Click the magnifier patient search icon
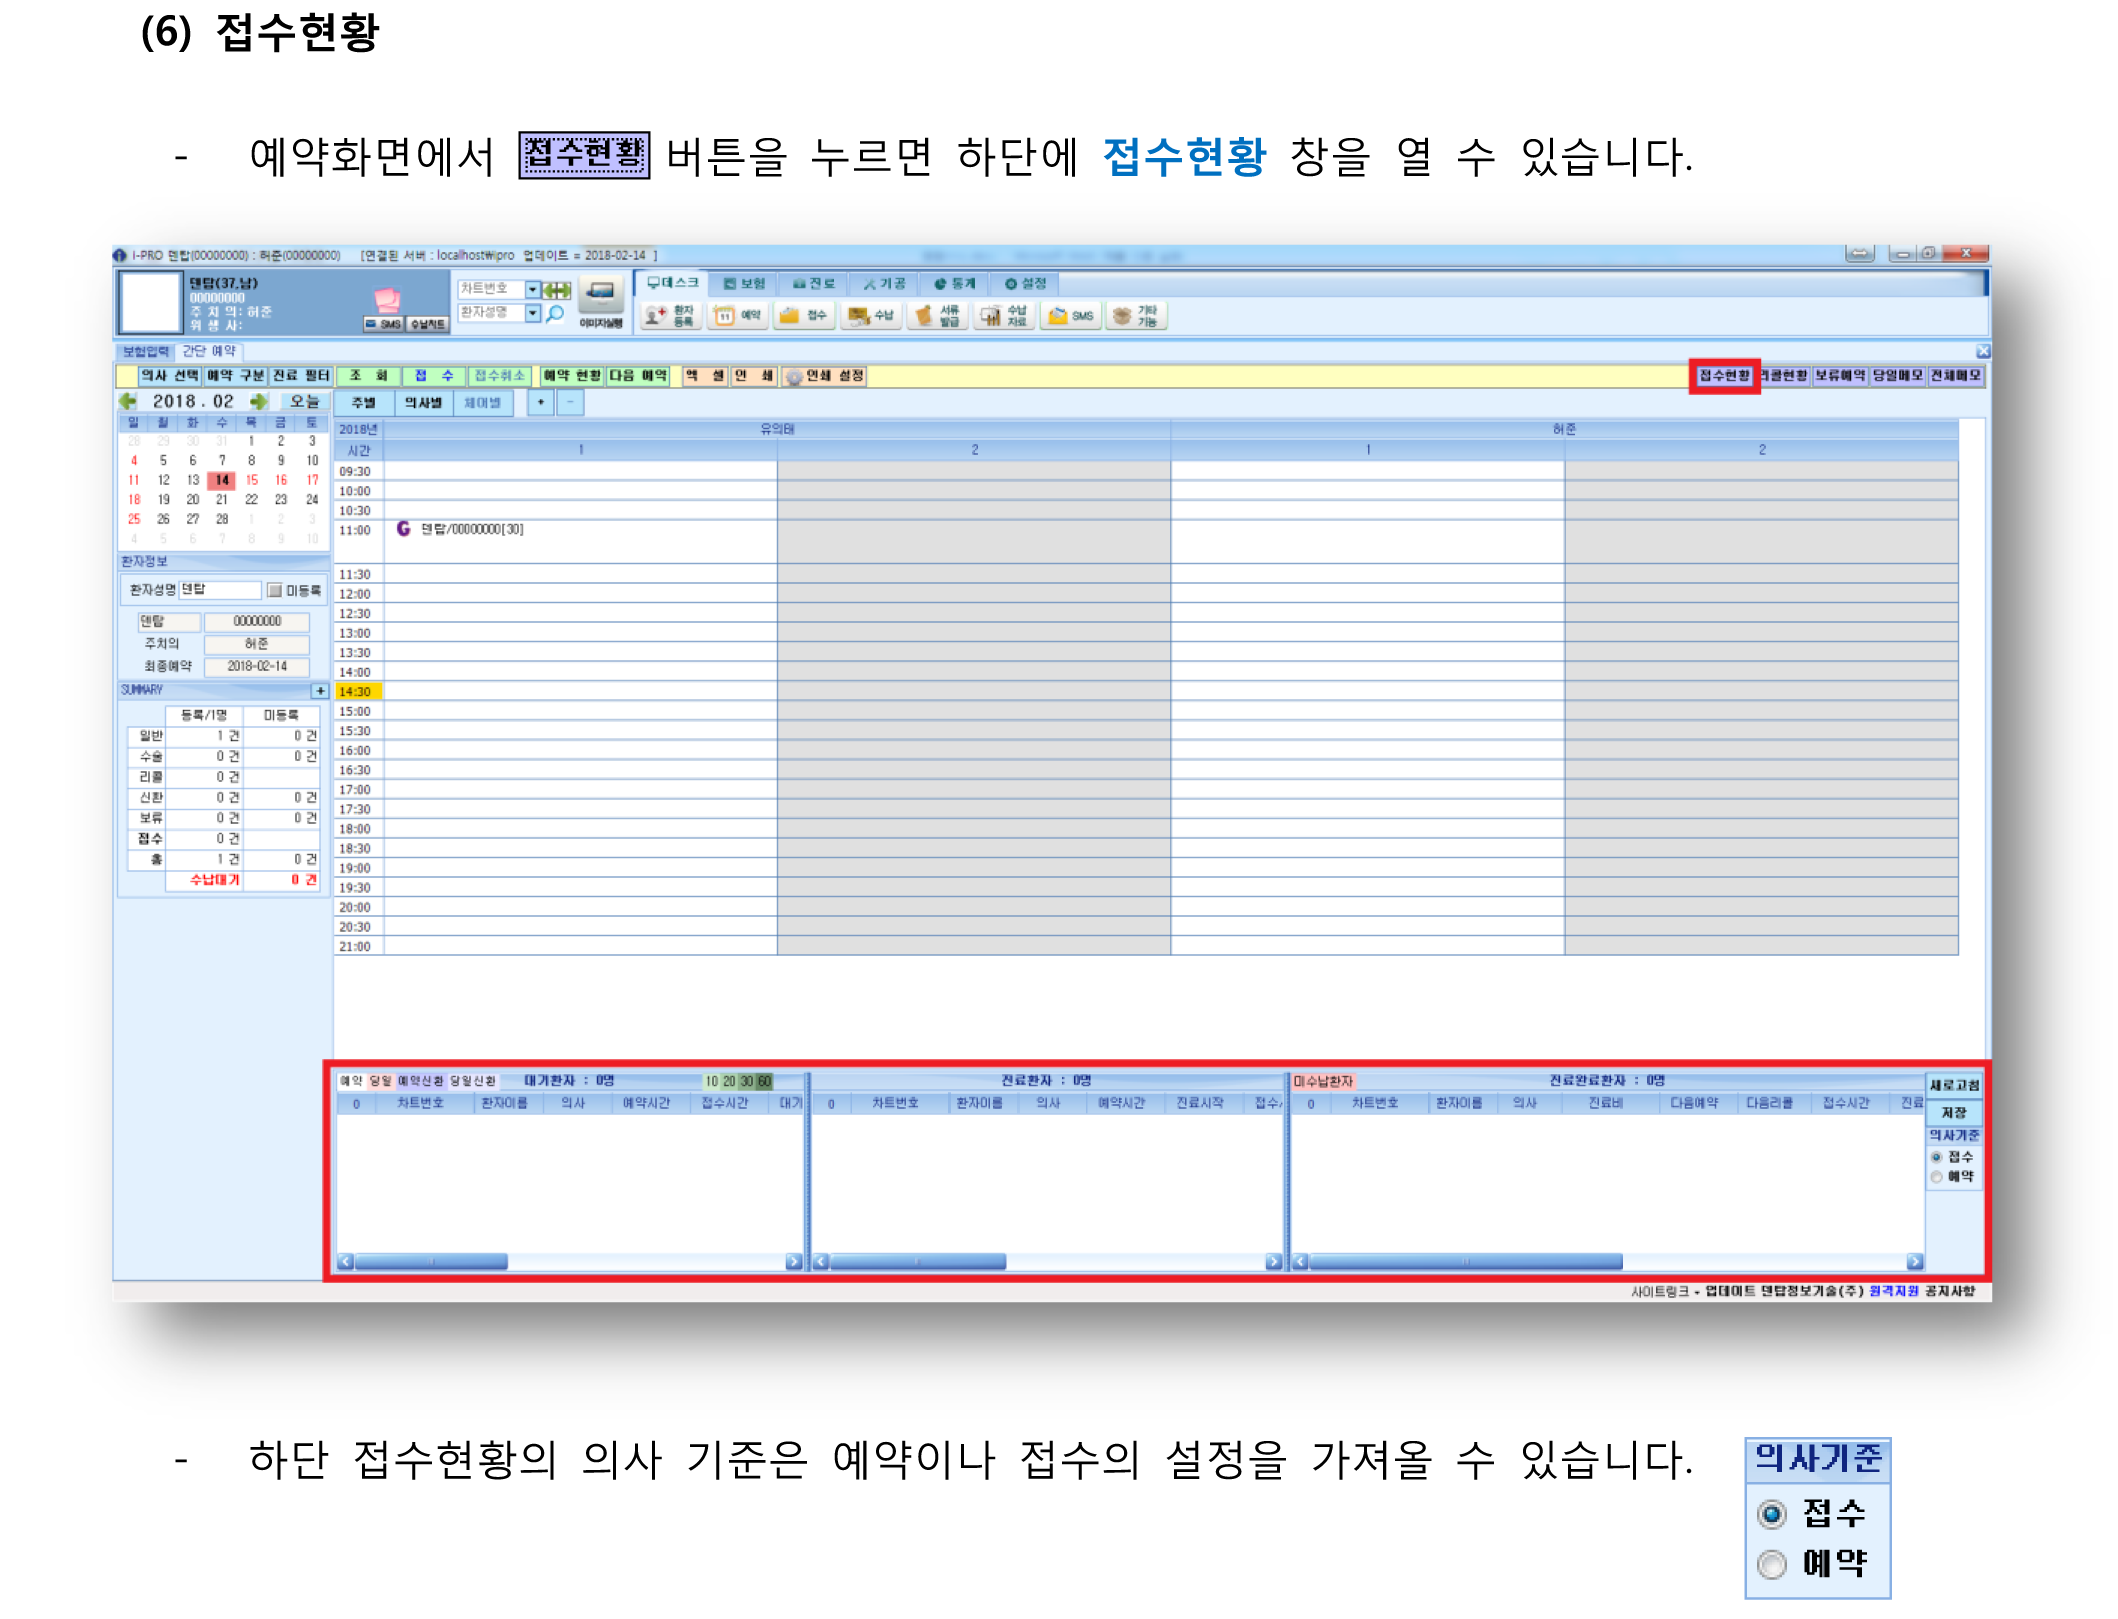2118x1619 pixels. click(x=556, y=314)
